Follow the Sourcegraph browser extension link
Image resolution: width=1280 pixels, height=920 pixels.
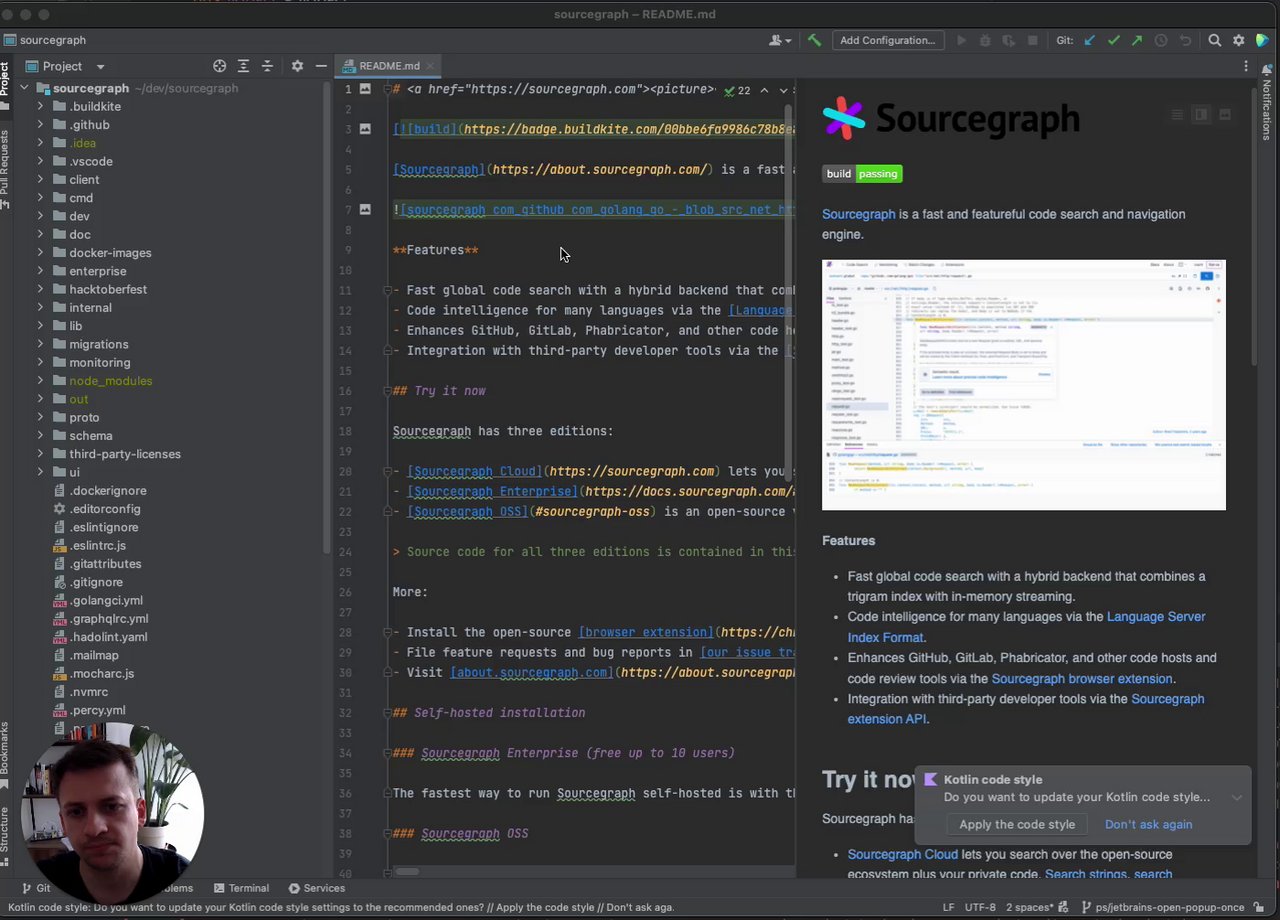1081,678
